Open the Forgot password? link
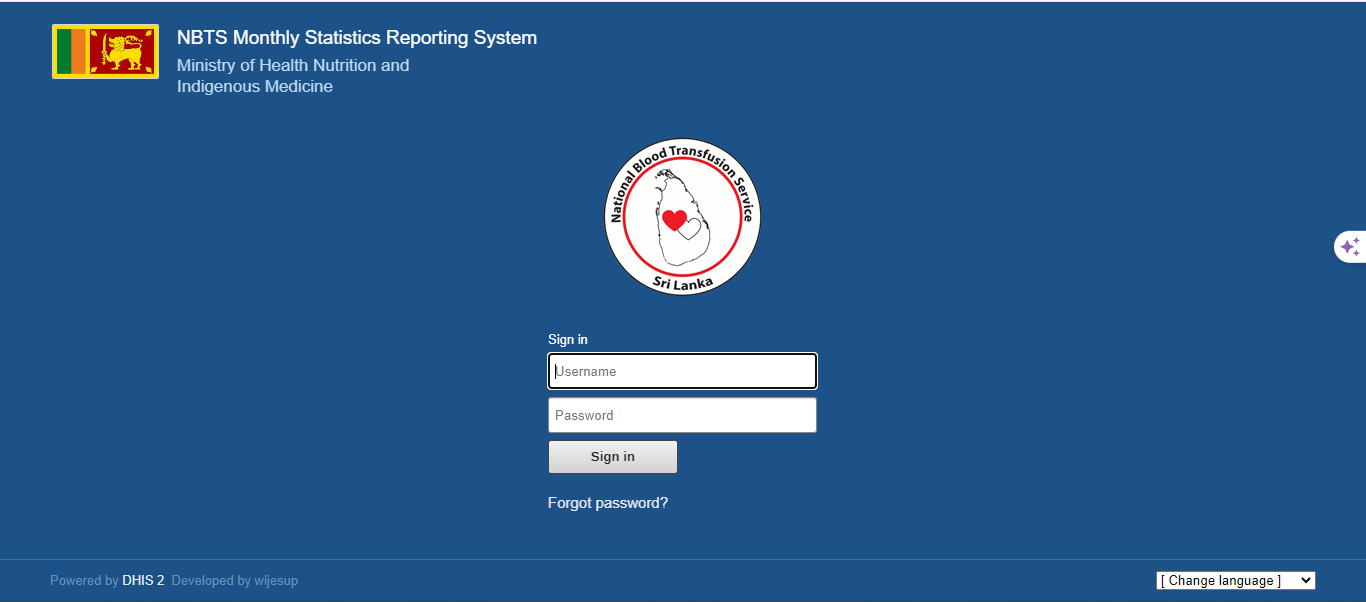The height and width of the screenshot is (602, 1366). [x=607, y=503]
